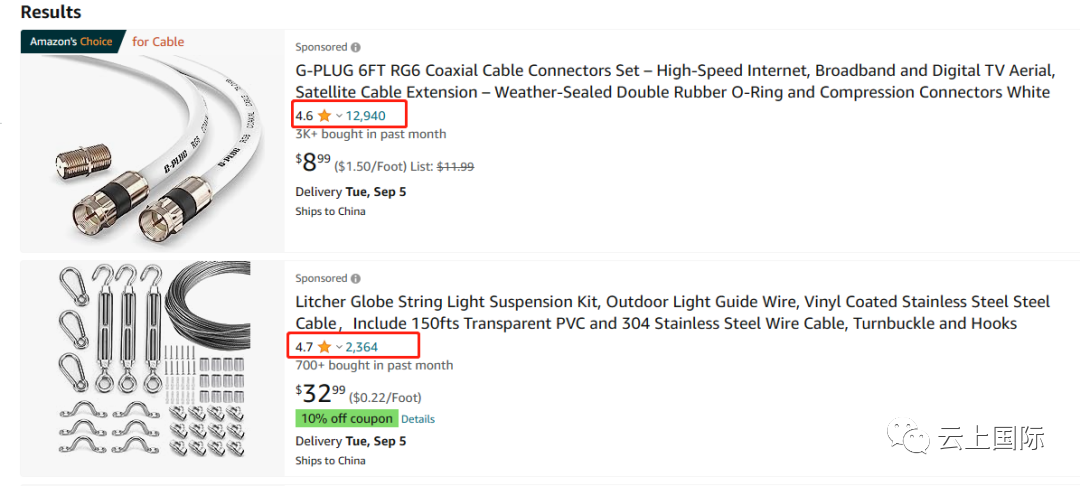Click the "for Cable" category link
Screen dimensions: 1080x486
point(158,41)
